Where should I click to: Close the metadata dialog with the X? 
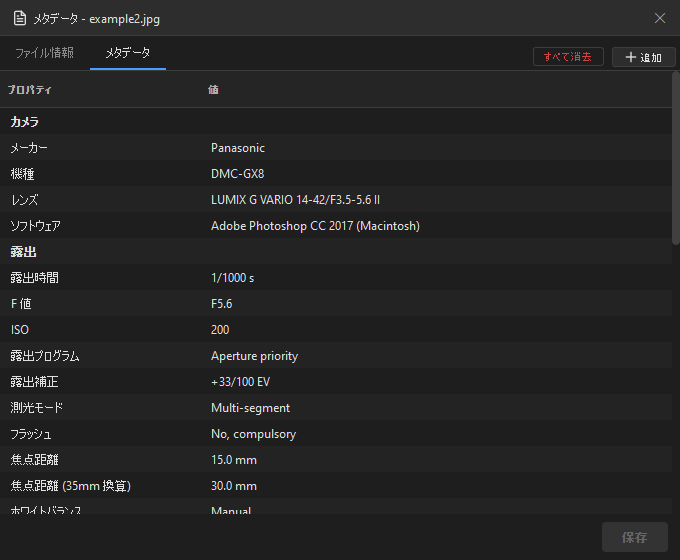660,18
